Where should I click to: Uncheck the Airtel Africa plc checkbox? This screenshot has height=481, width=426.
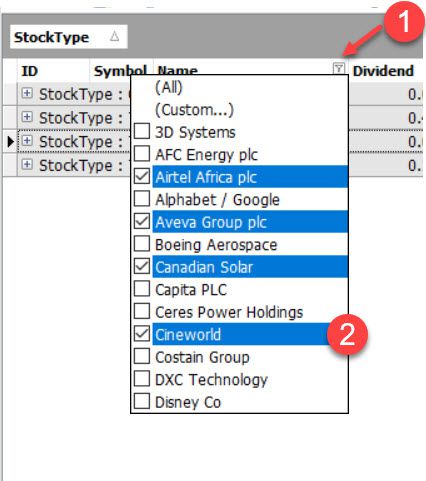[142, 176]
